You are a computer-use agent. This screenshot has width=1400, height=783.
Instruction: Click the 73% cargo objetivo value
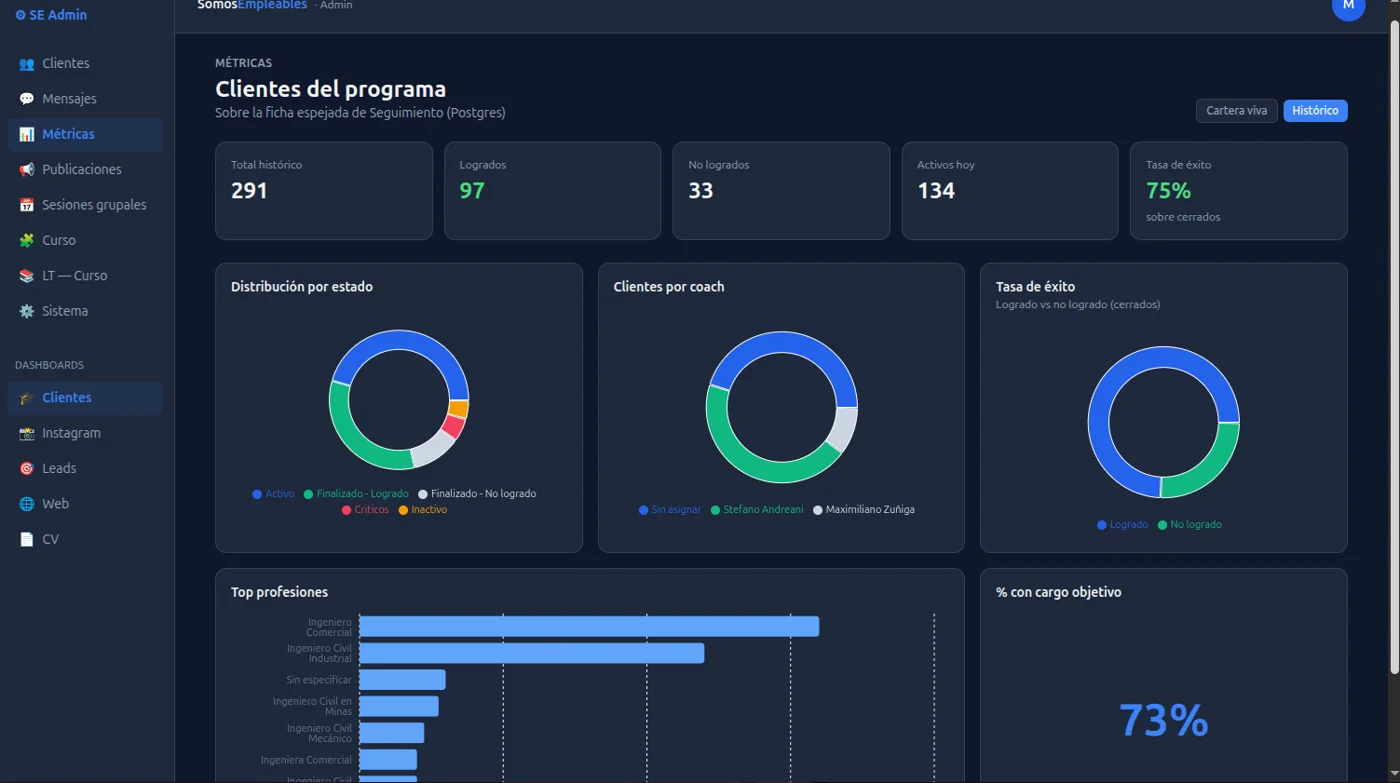[x=1164, y=721]
